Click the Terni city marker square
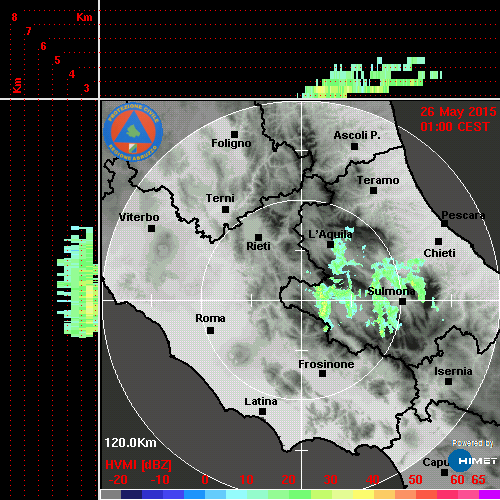The image size is (500, 500). (225, 210)
